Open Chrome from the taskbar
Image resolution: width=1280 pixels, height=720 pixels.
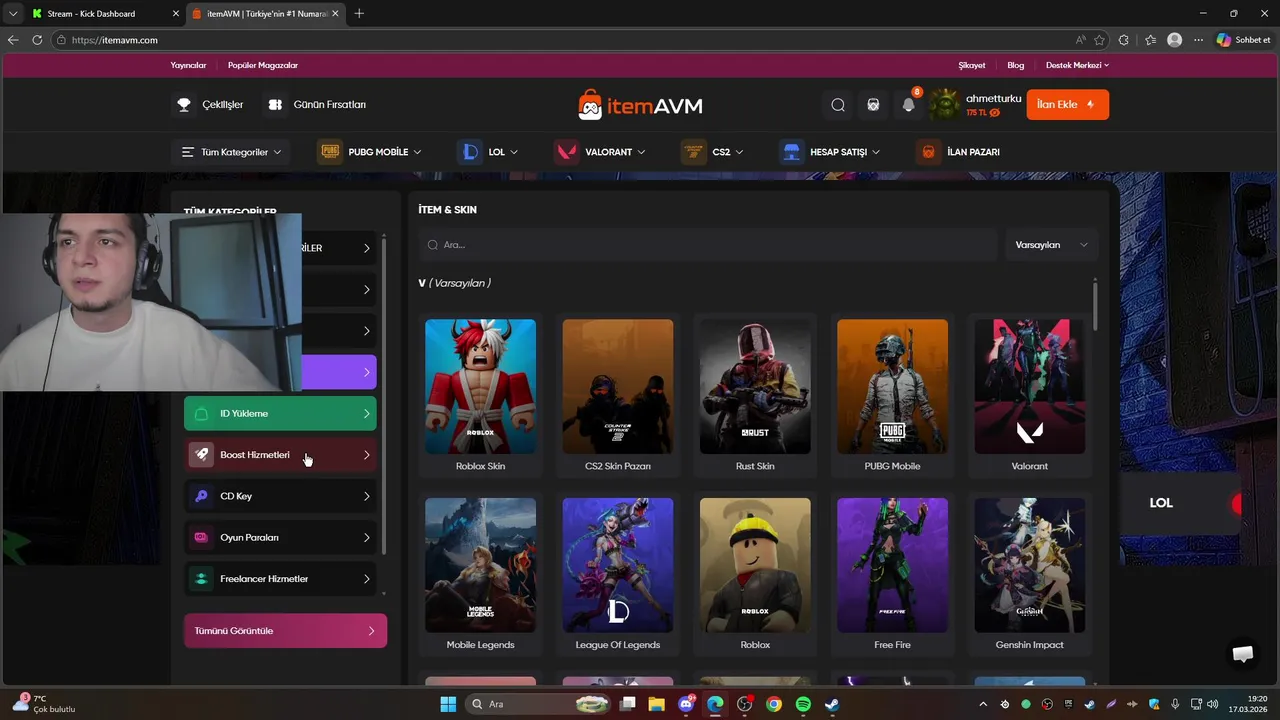tap(774, 704)
